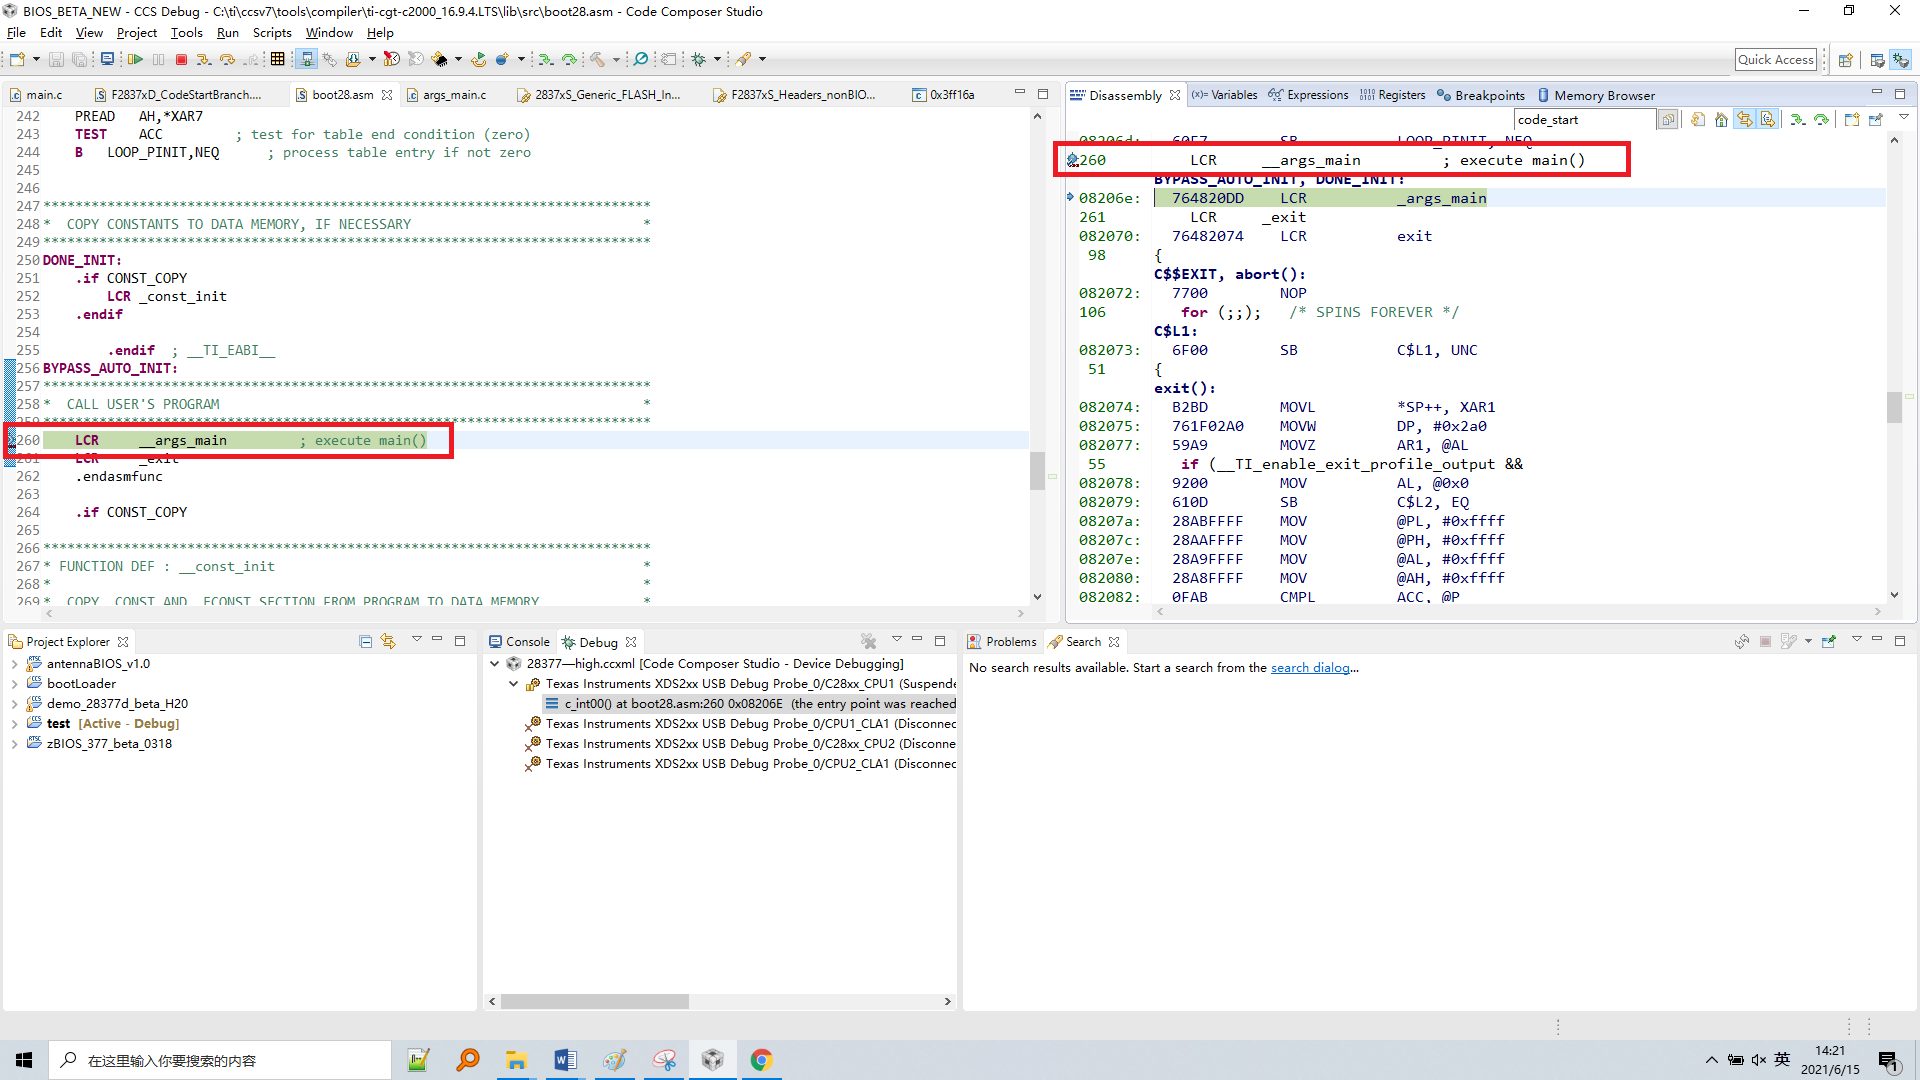This screenshot has height=1080, width=1920.
Task: Click Step Into in main toolbar
Action: click(204, 60)
